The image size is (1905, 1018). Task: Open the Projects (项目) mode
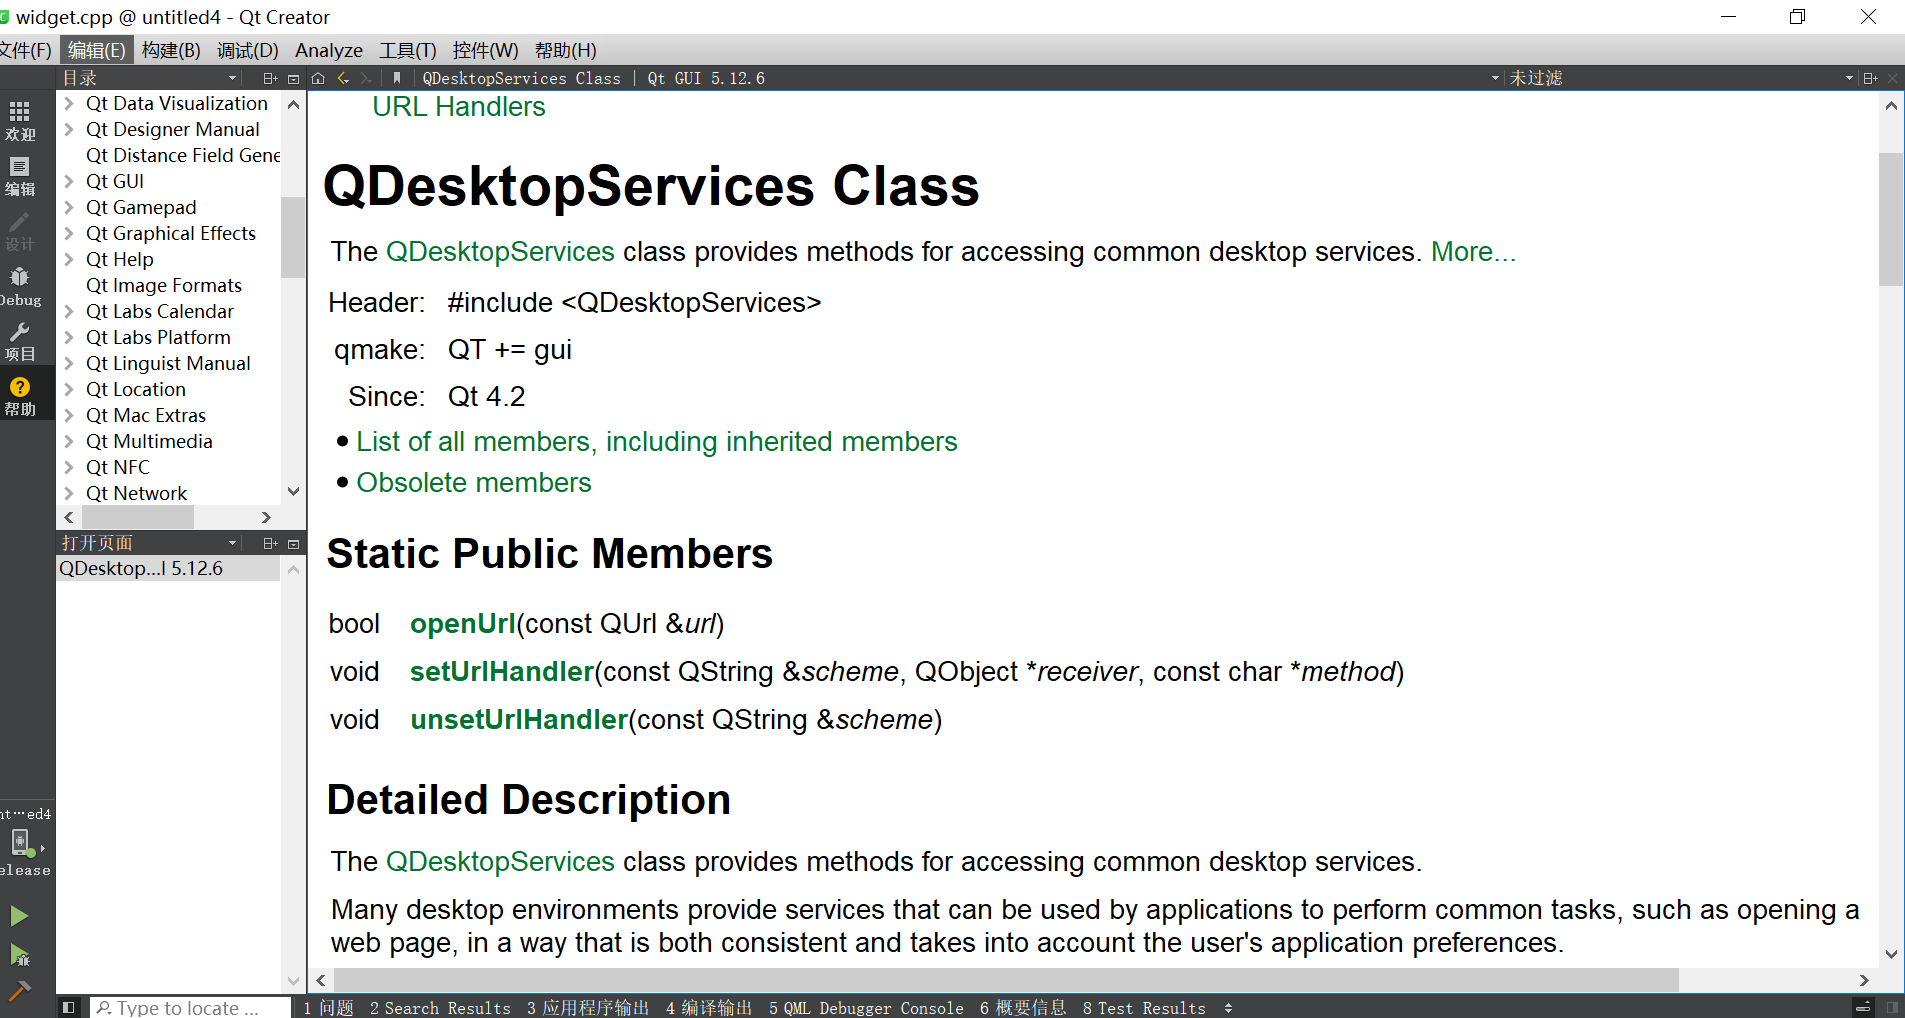20,341
